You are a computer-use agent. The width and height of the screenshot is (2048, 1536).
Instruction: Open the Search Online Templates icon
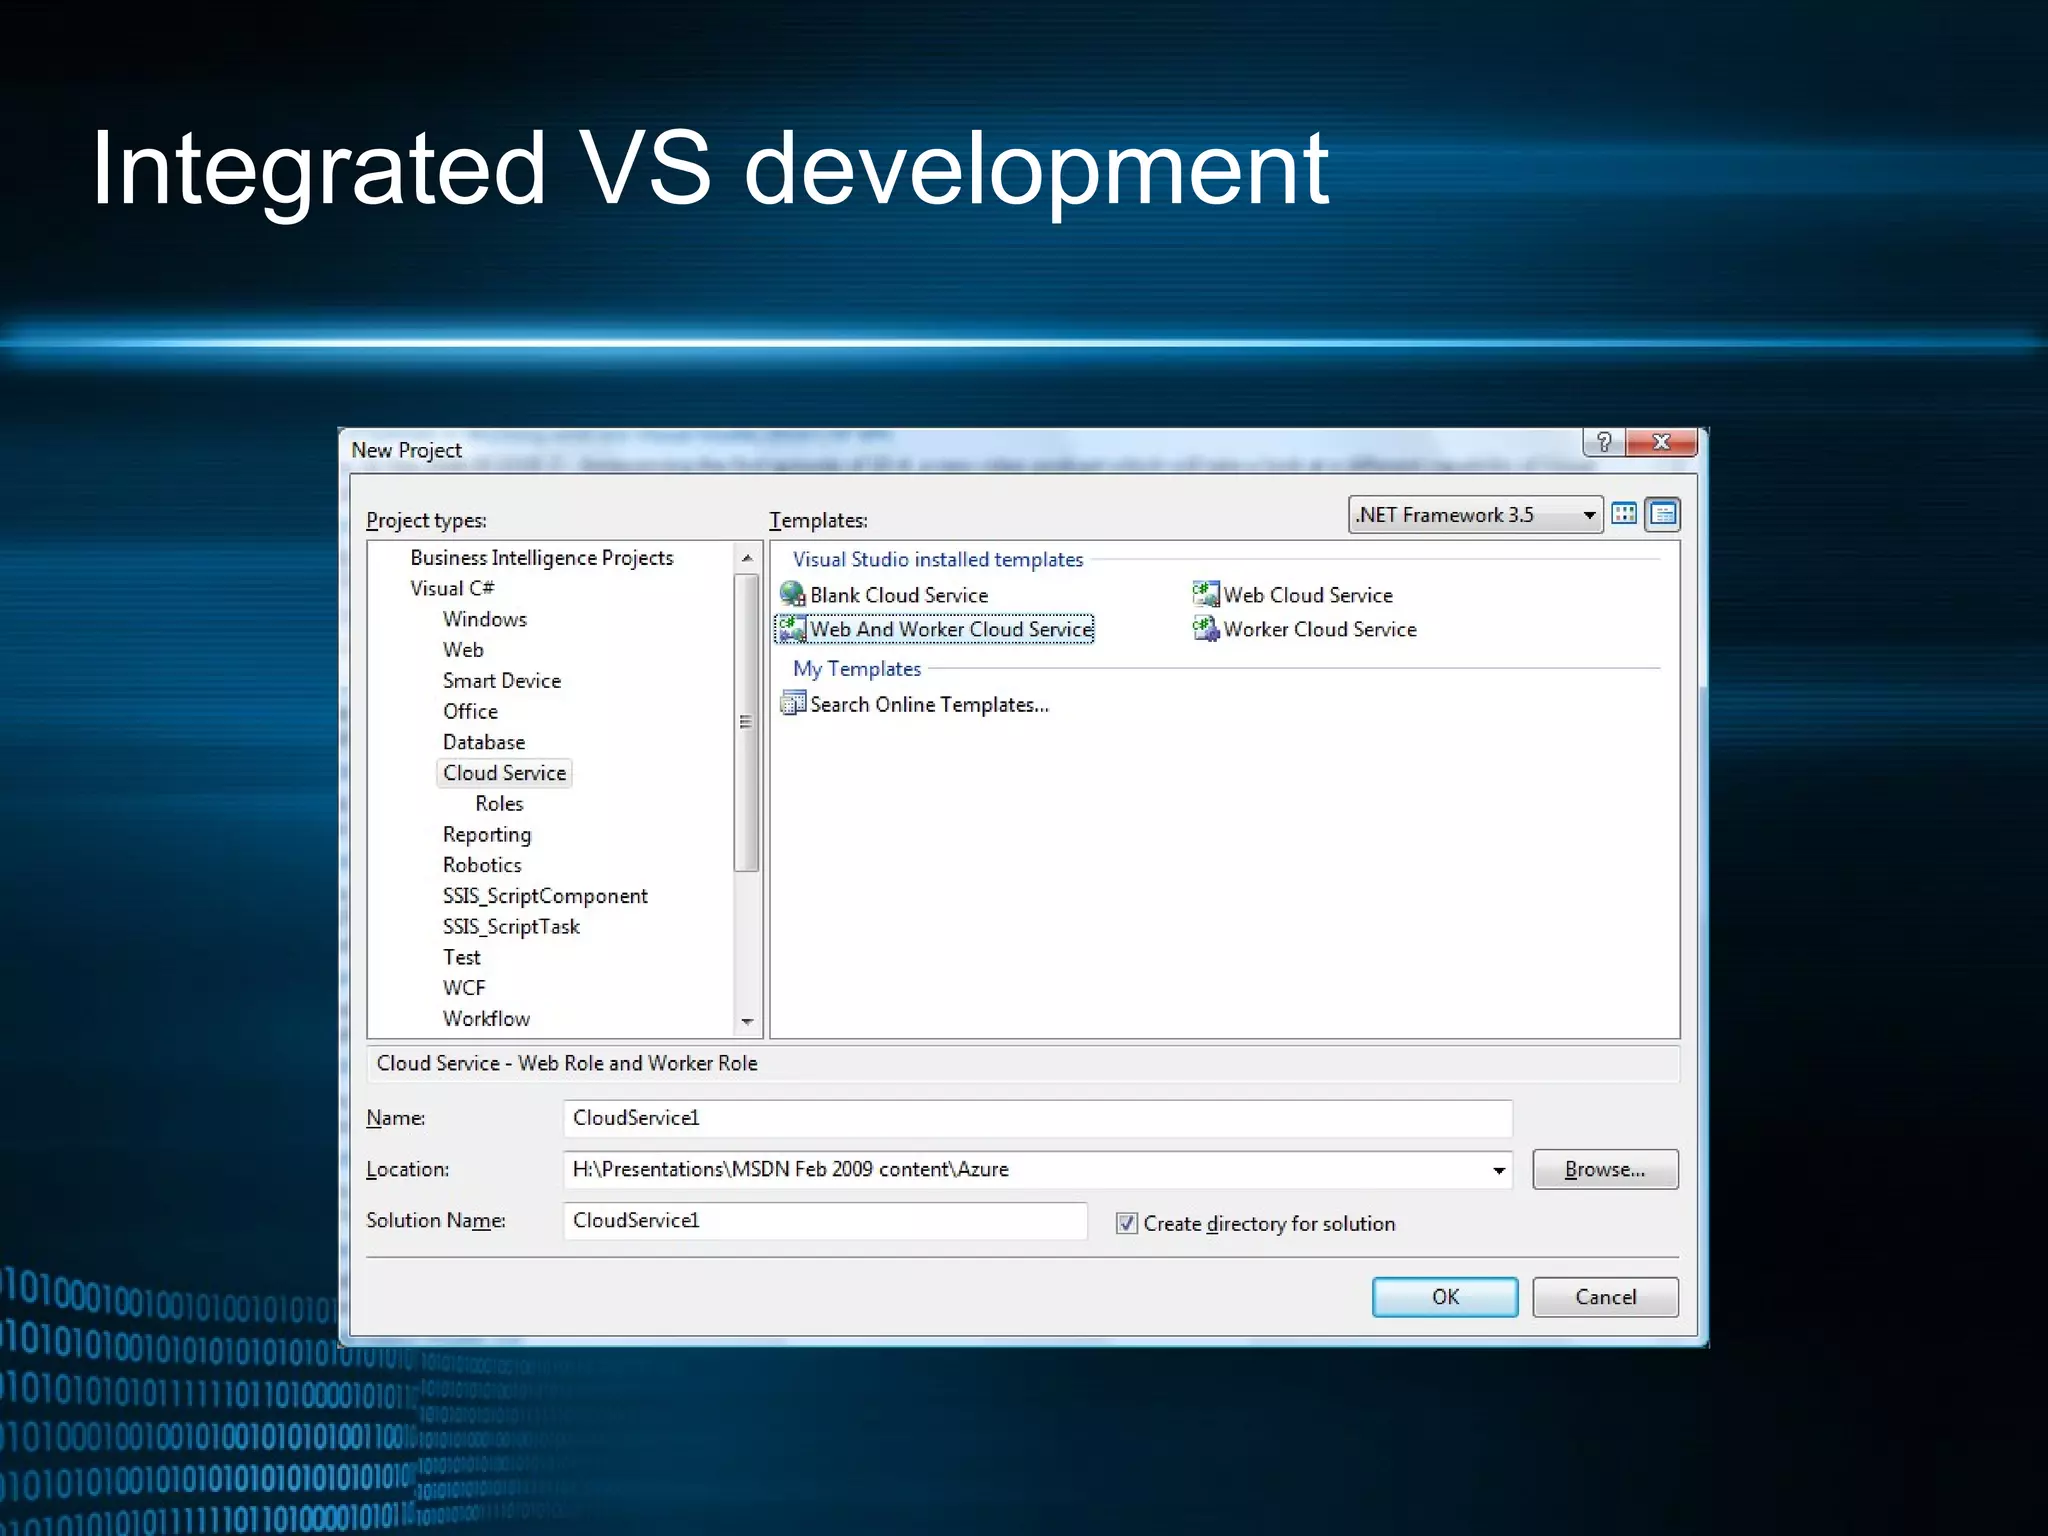[792, 704]
